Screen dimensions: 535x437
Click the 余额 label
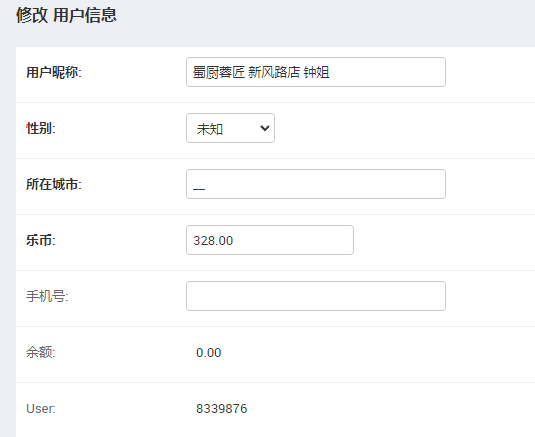pyautogui.click(x=41, y=352)
